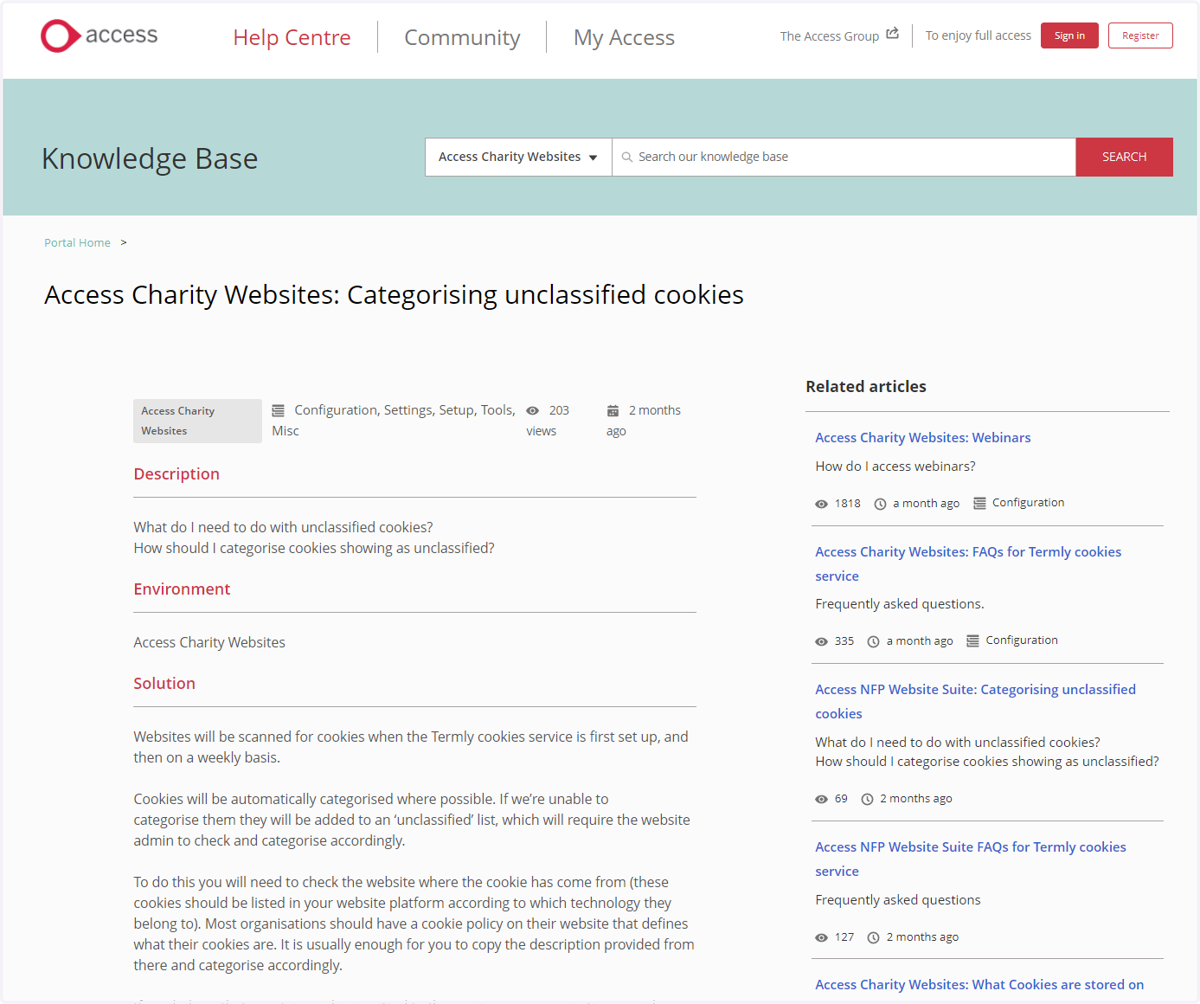Click the eye icon beside 1818 views
1200x1004 pixels.
(822, 504)
